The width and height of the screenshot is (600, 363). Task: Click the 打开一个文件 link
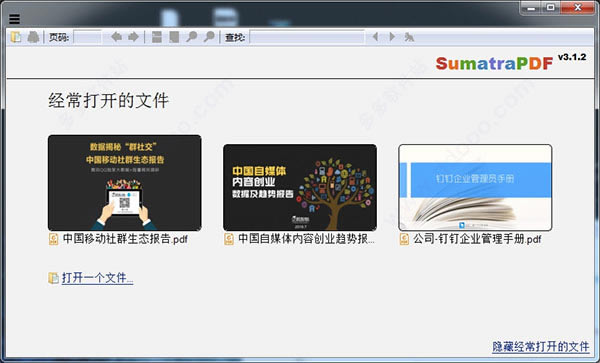(x=98, y=278)
